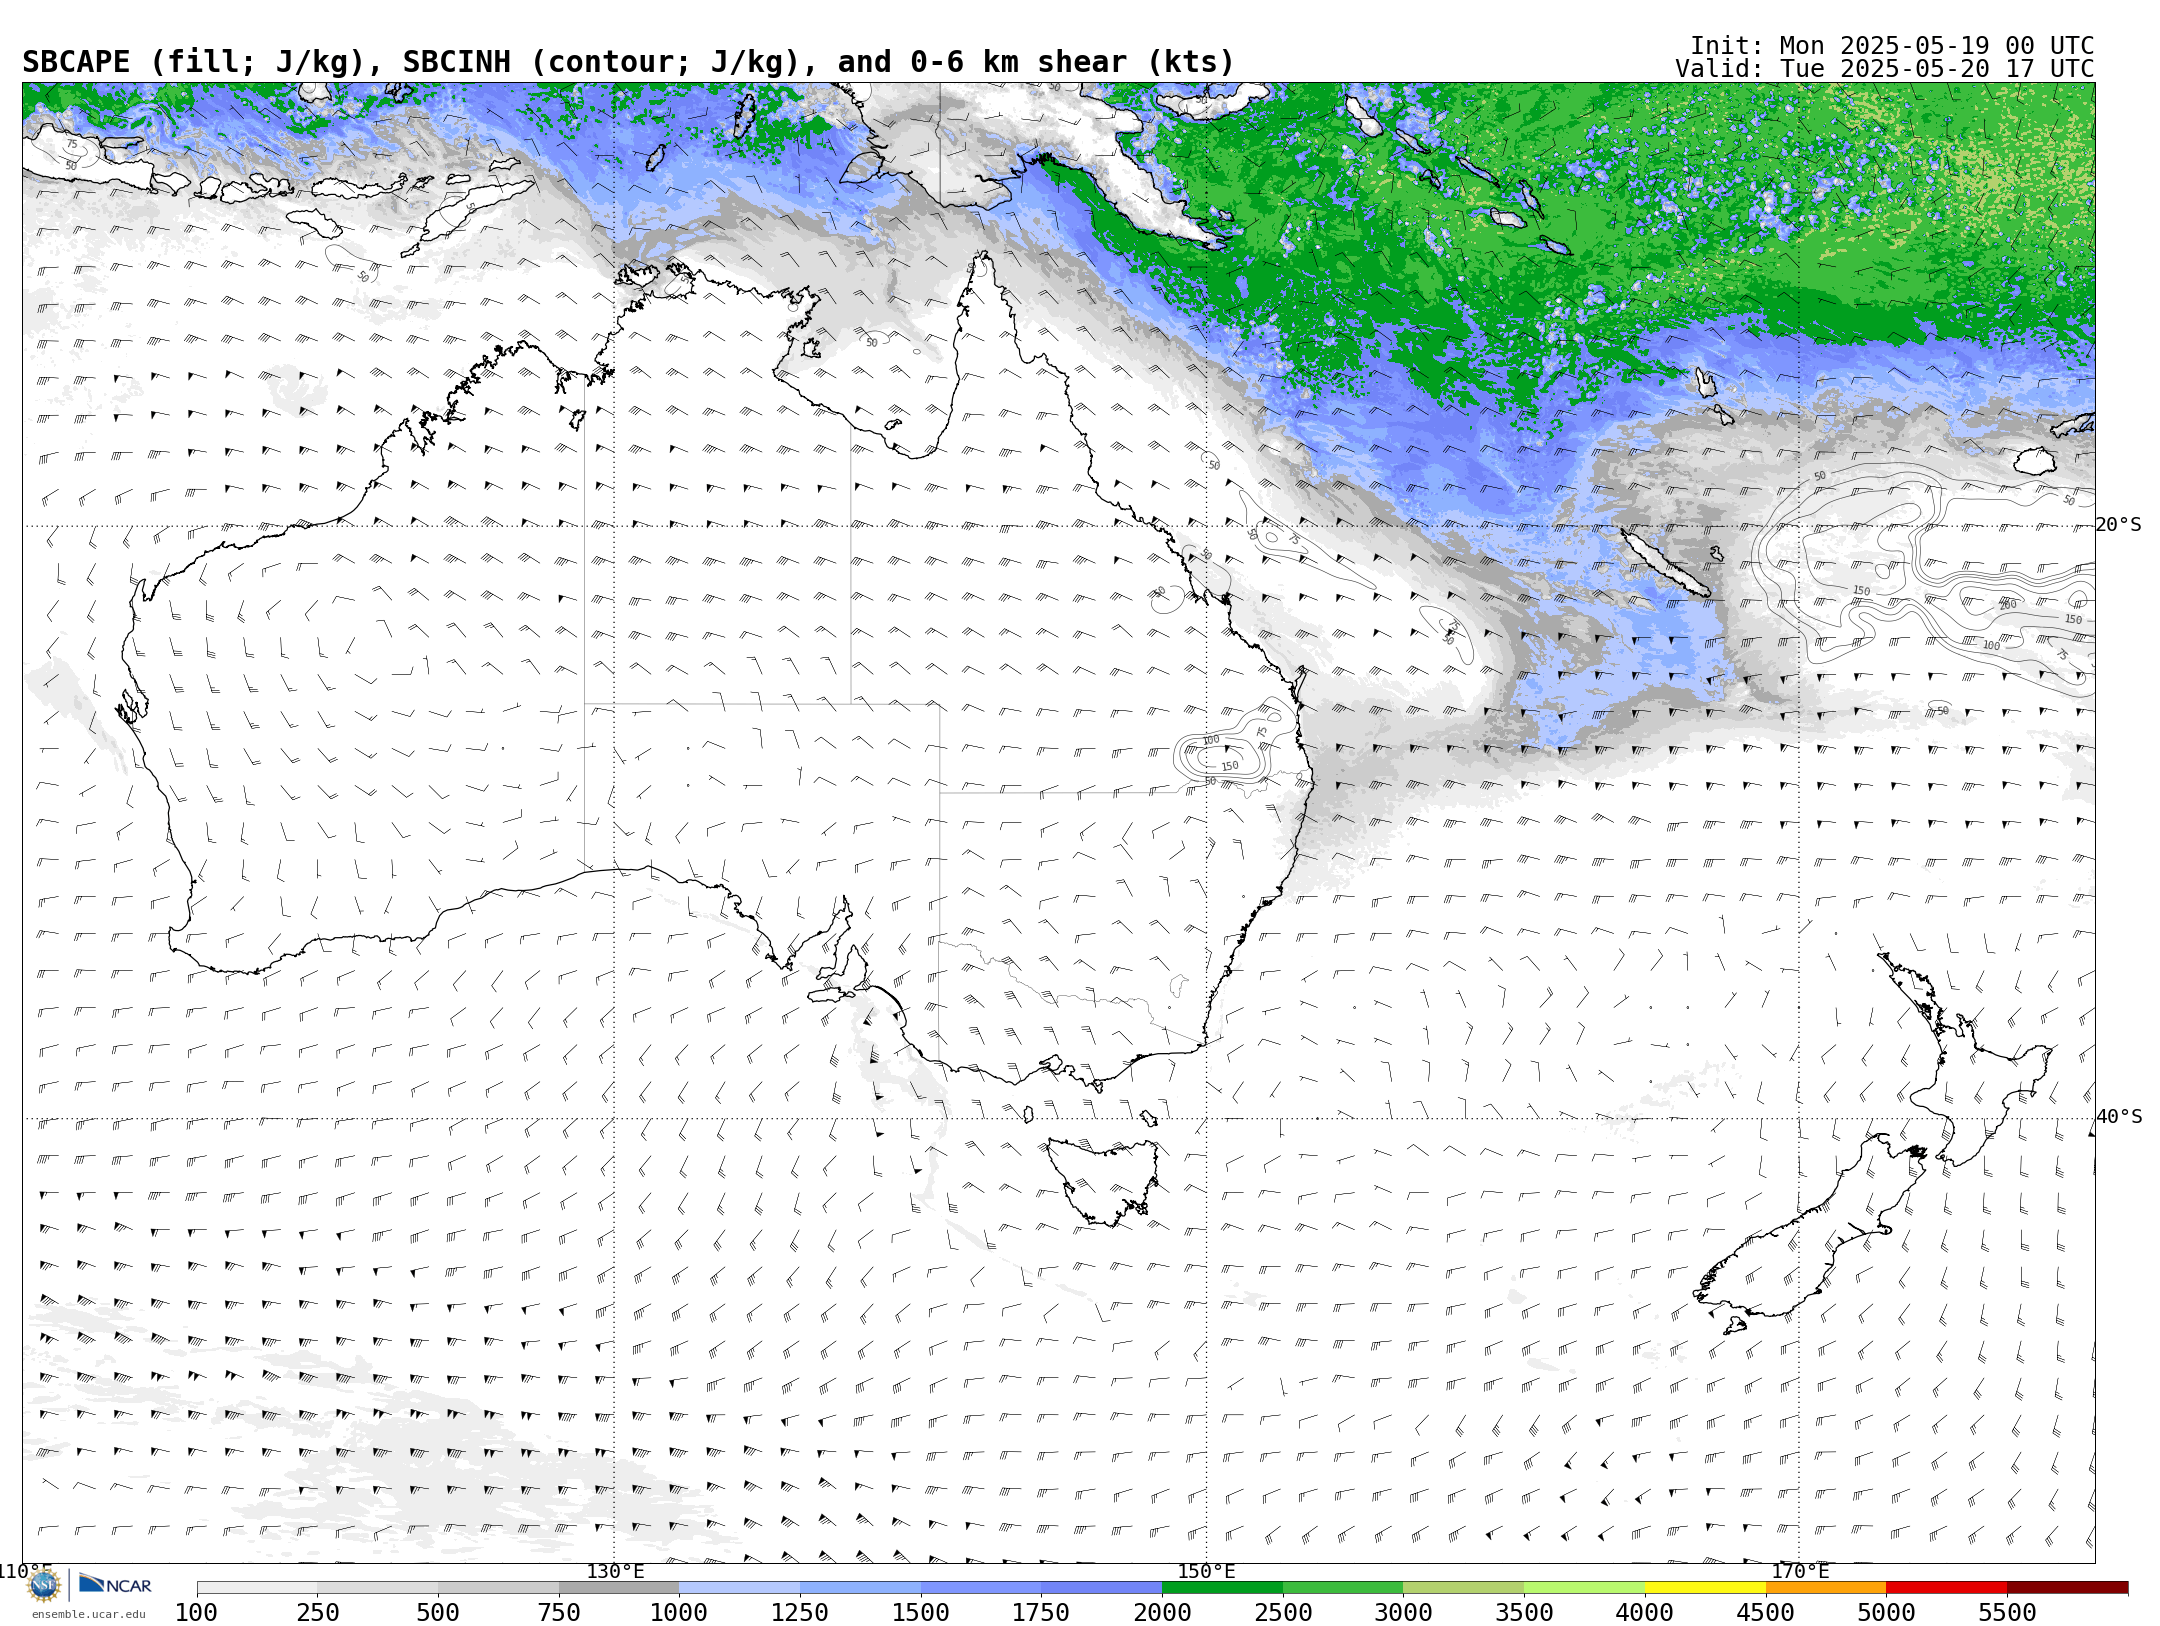This screenshot has height=1626, width=2160.
Task: Click the SBCAPE, SBCINH and shear chart title
Action: (x=628, y=62)
